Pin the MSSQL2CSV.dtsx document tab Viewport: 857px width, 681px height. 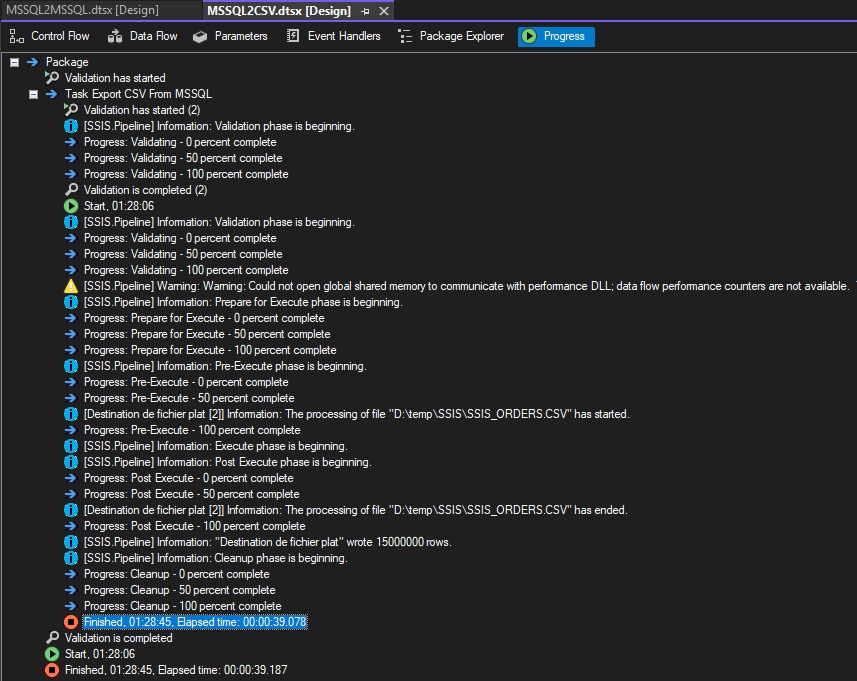pos(365,11)
